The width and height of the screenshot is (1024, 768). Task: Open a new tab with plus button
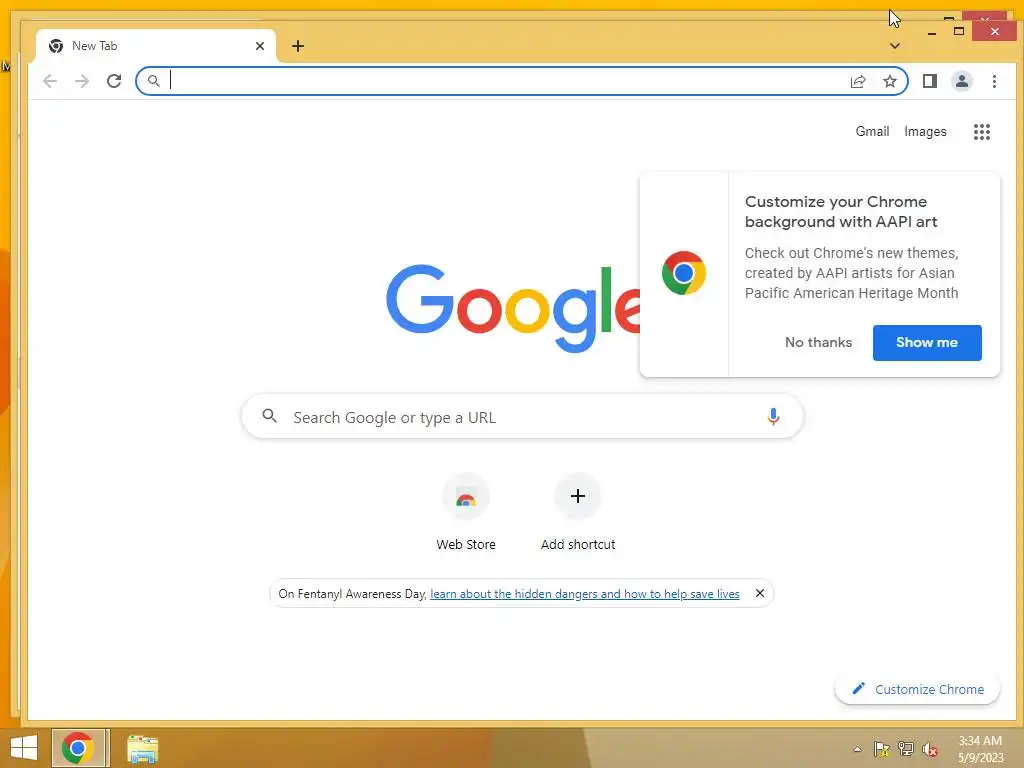(x=298, y=46)
